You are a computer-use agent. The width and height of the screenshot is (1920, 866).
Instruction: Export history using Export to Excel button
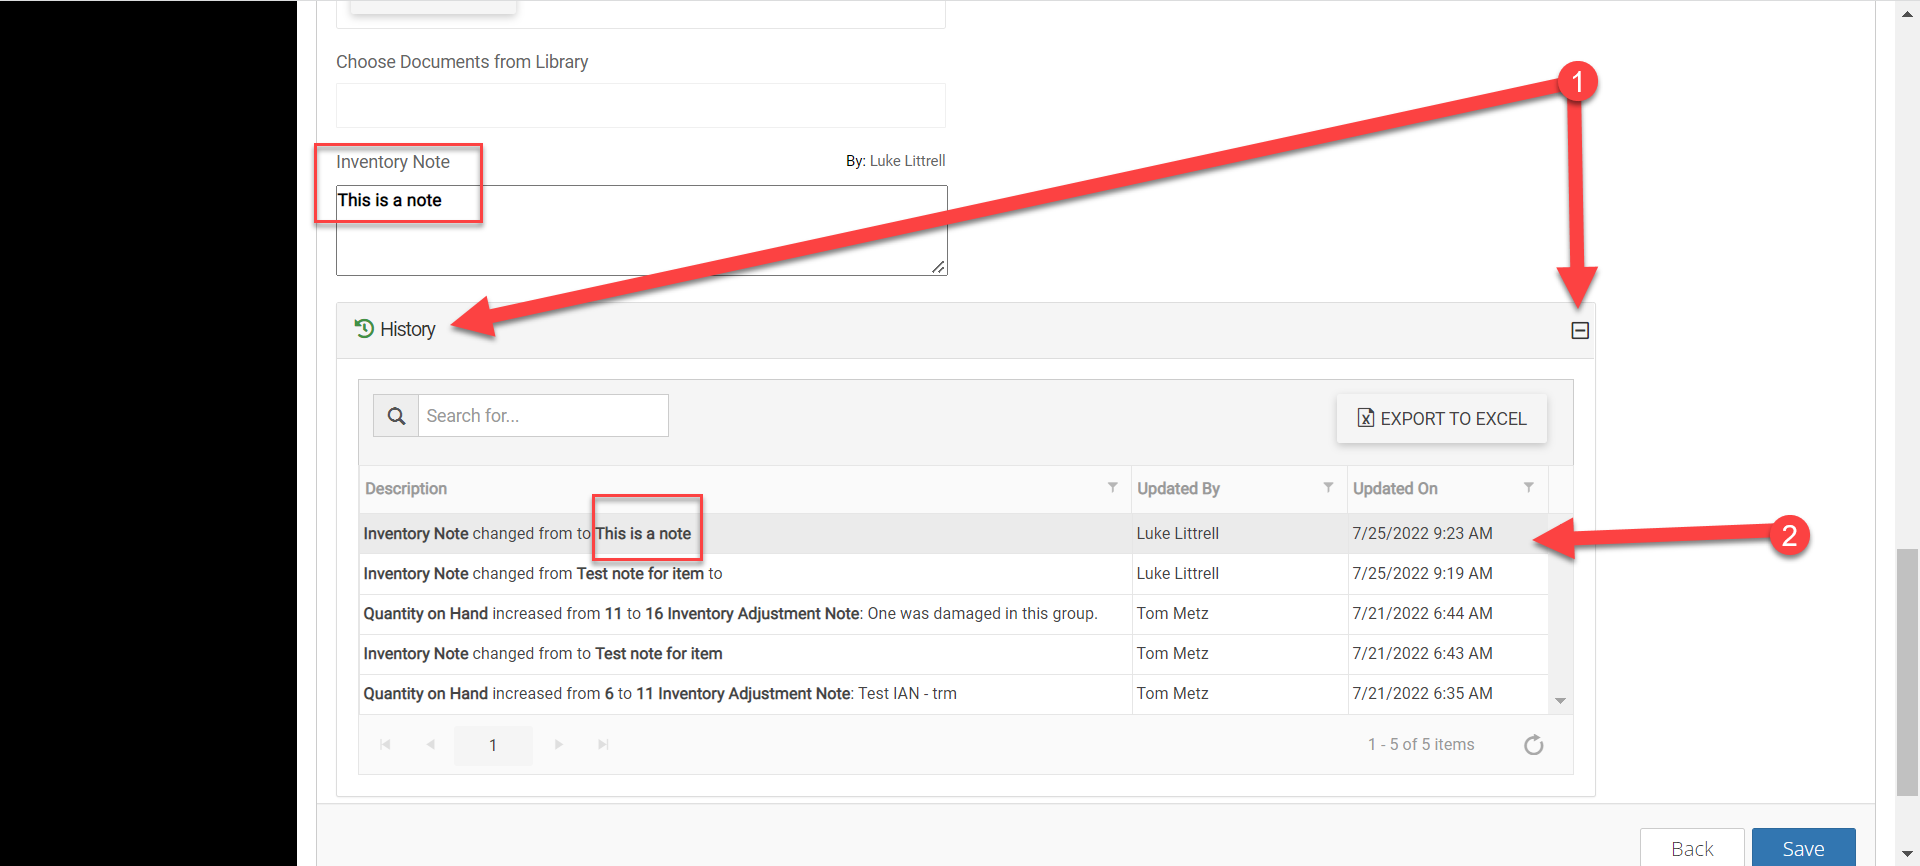point(1441,419)
